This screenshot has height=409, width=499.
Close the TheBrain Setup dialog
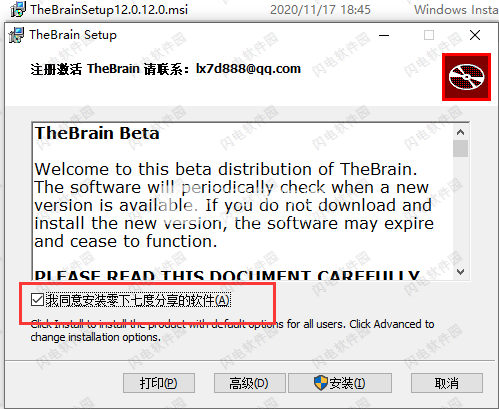475,35
